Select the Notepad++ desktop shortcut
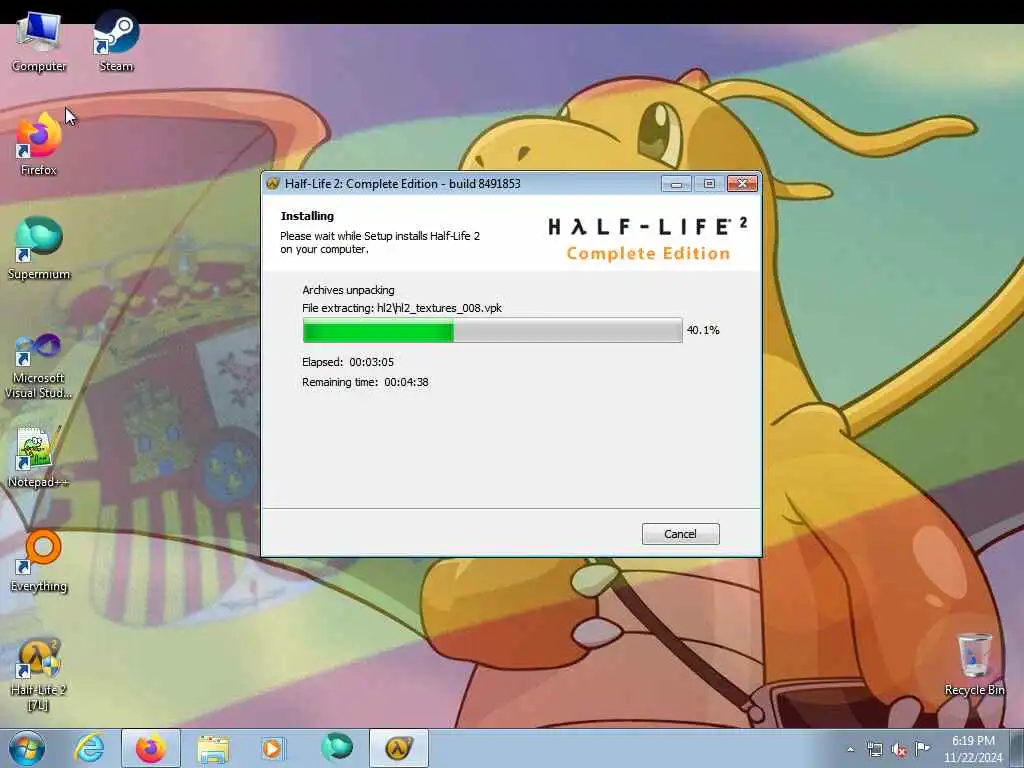 [39, 457]
